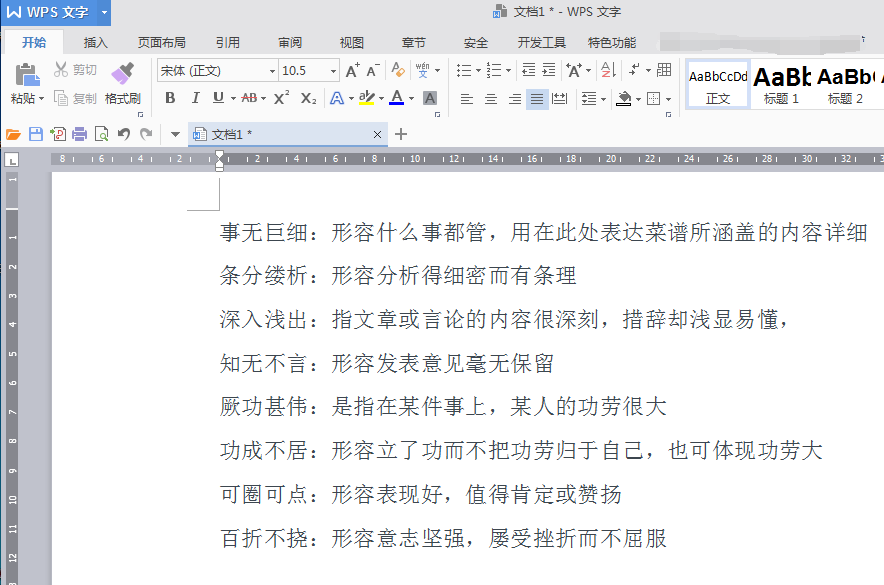Toggle Bold formatting
This screenshot has height=585, width=884.
(170, 98)
